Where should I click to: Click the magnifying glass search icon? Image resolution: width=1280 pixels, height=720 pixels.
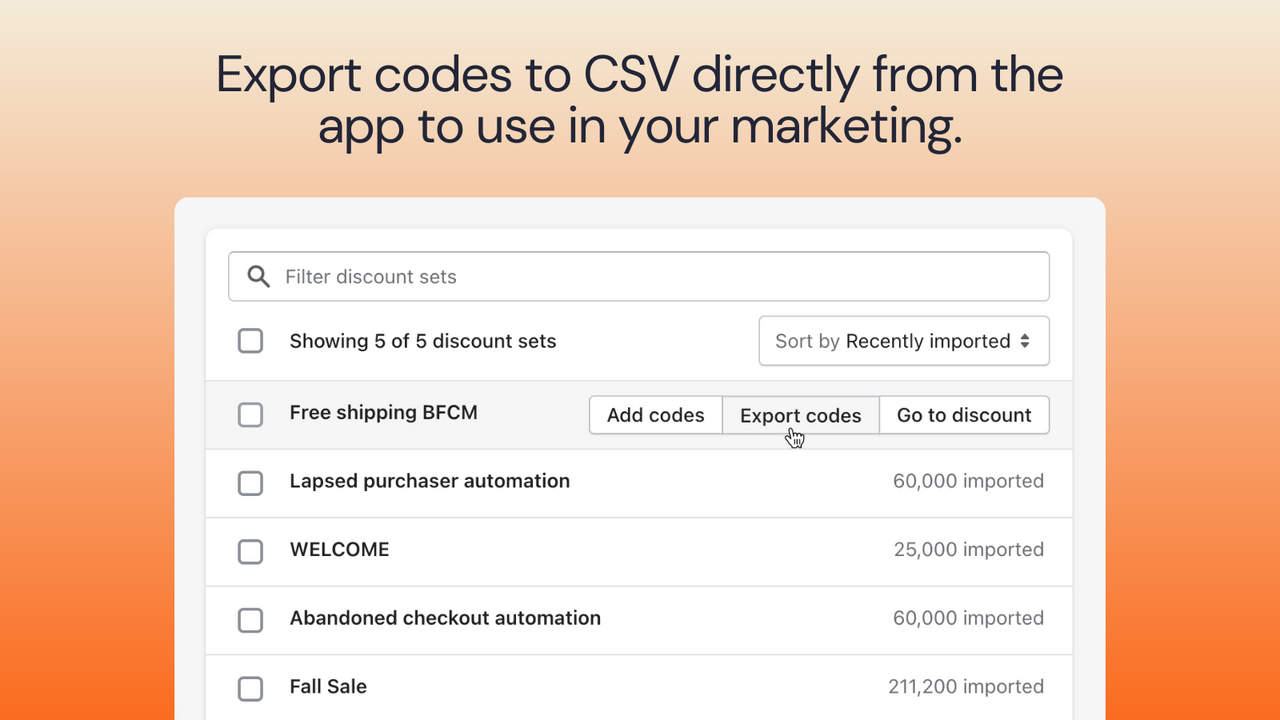[x=258, y=276]
